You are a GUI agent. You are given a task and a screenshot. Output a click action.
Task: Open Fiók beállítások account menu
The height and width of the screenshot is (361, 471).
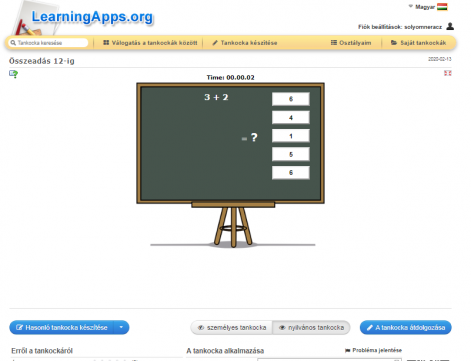click(400, 27)
